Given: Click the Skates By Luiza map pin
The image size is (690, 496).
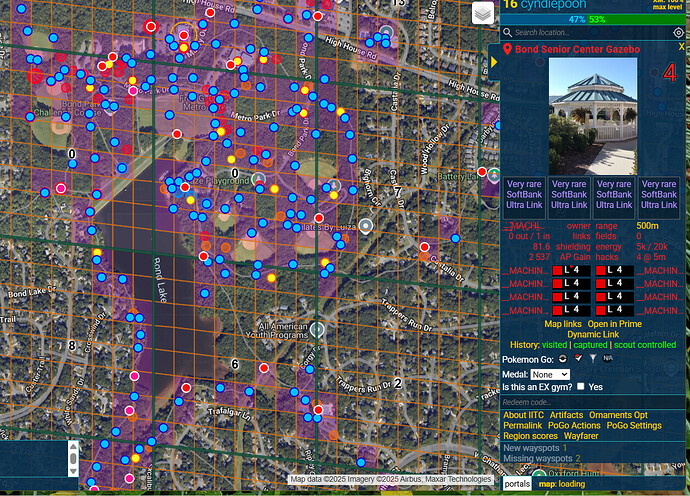Looking at the screenshot, I should tap(366, 226).
